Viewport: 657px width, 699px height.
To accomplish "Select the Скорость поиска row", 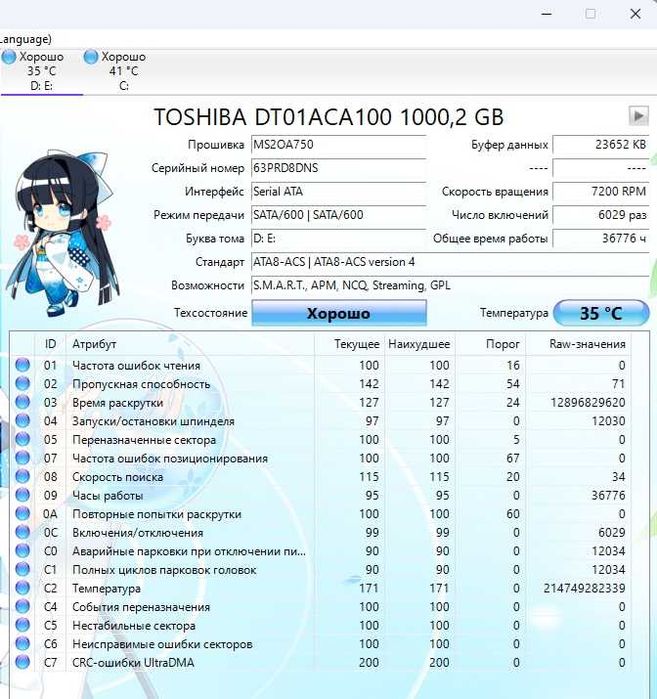I will (320, 477).
